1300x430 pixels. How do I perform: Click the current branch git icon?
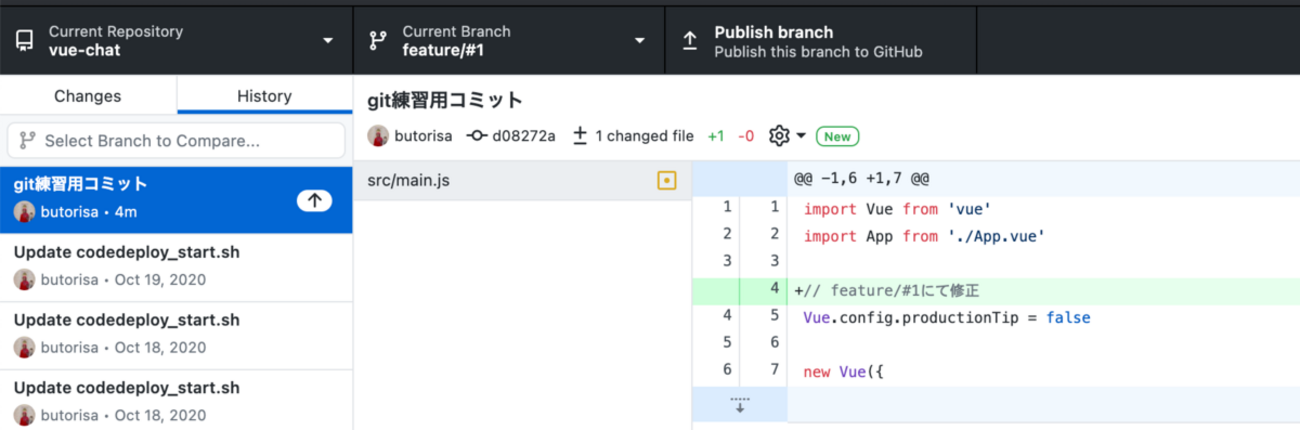click(378, 41)
